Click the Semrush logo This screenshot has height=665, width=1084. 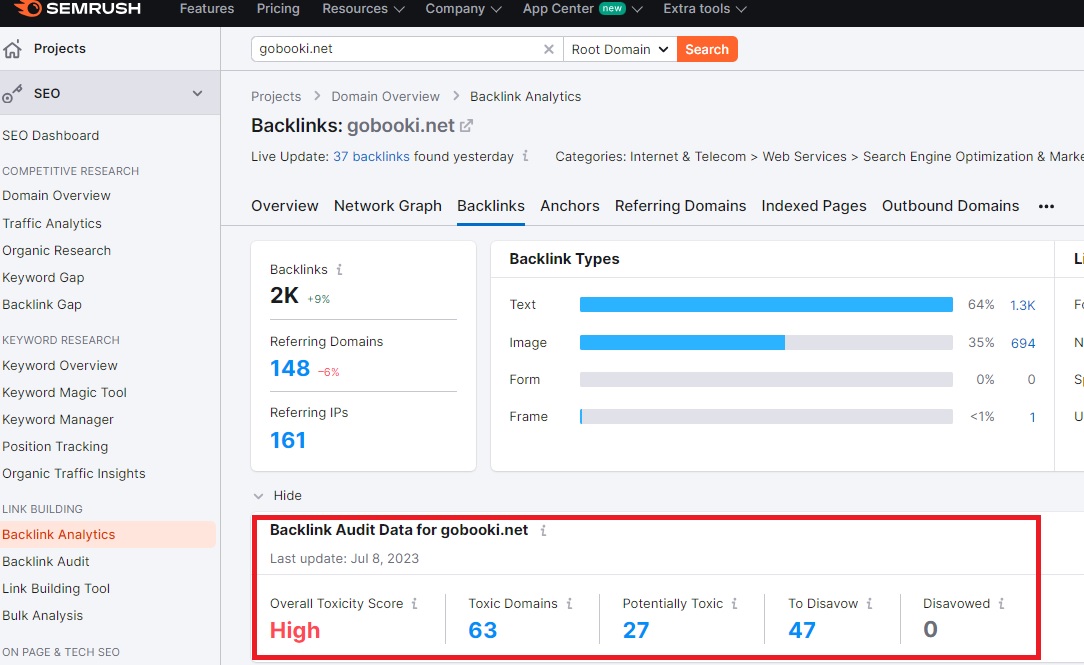pos(77,8)
